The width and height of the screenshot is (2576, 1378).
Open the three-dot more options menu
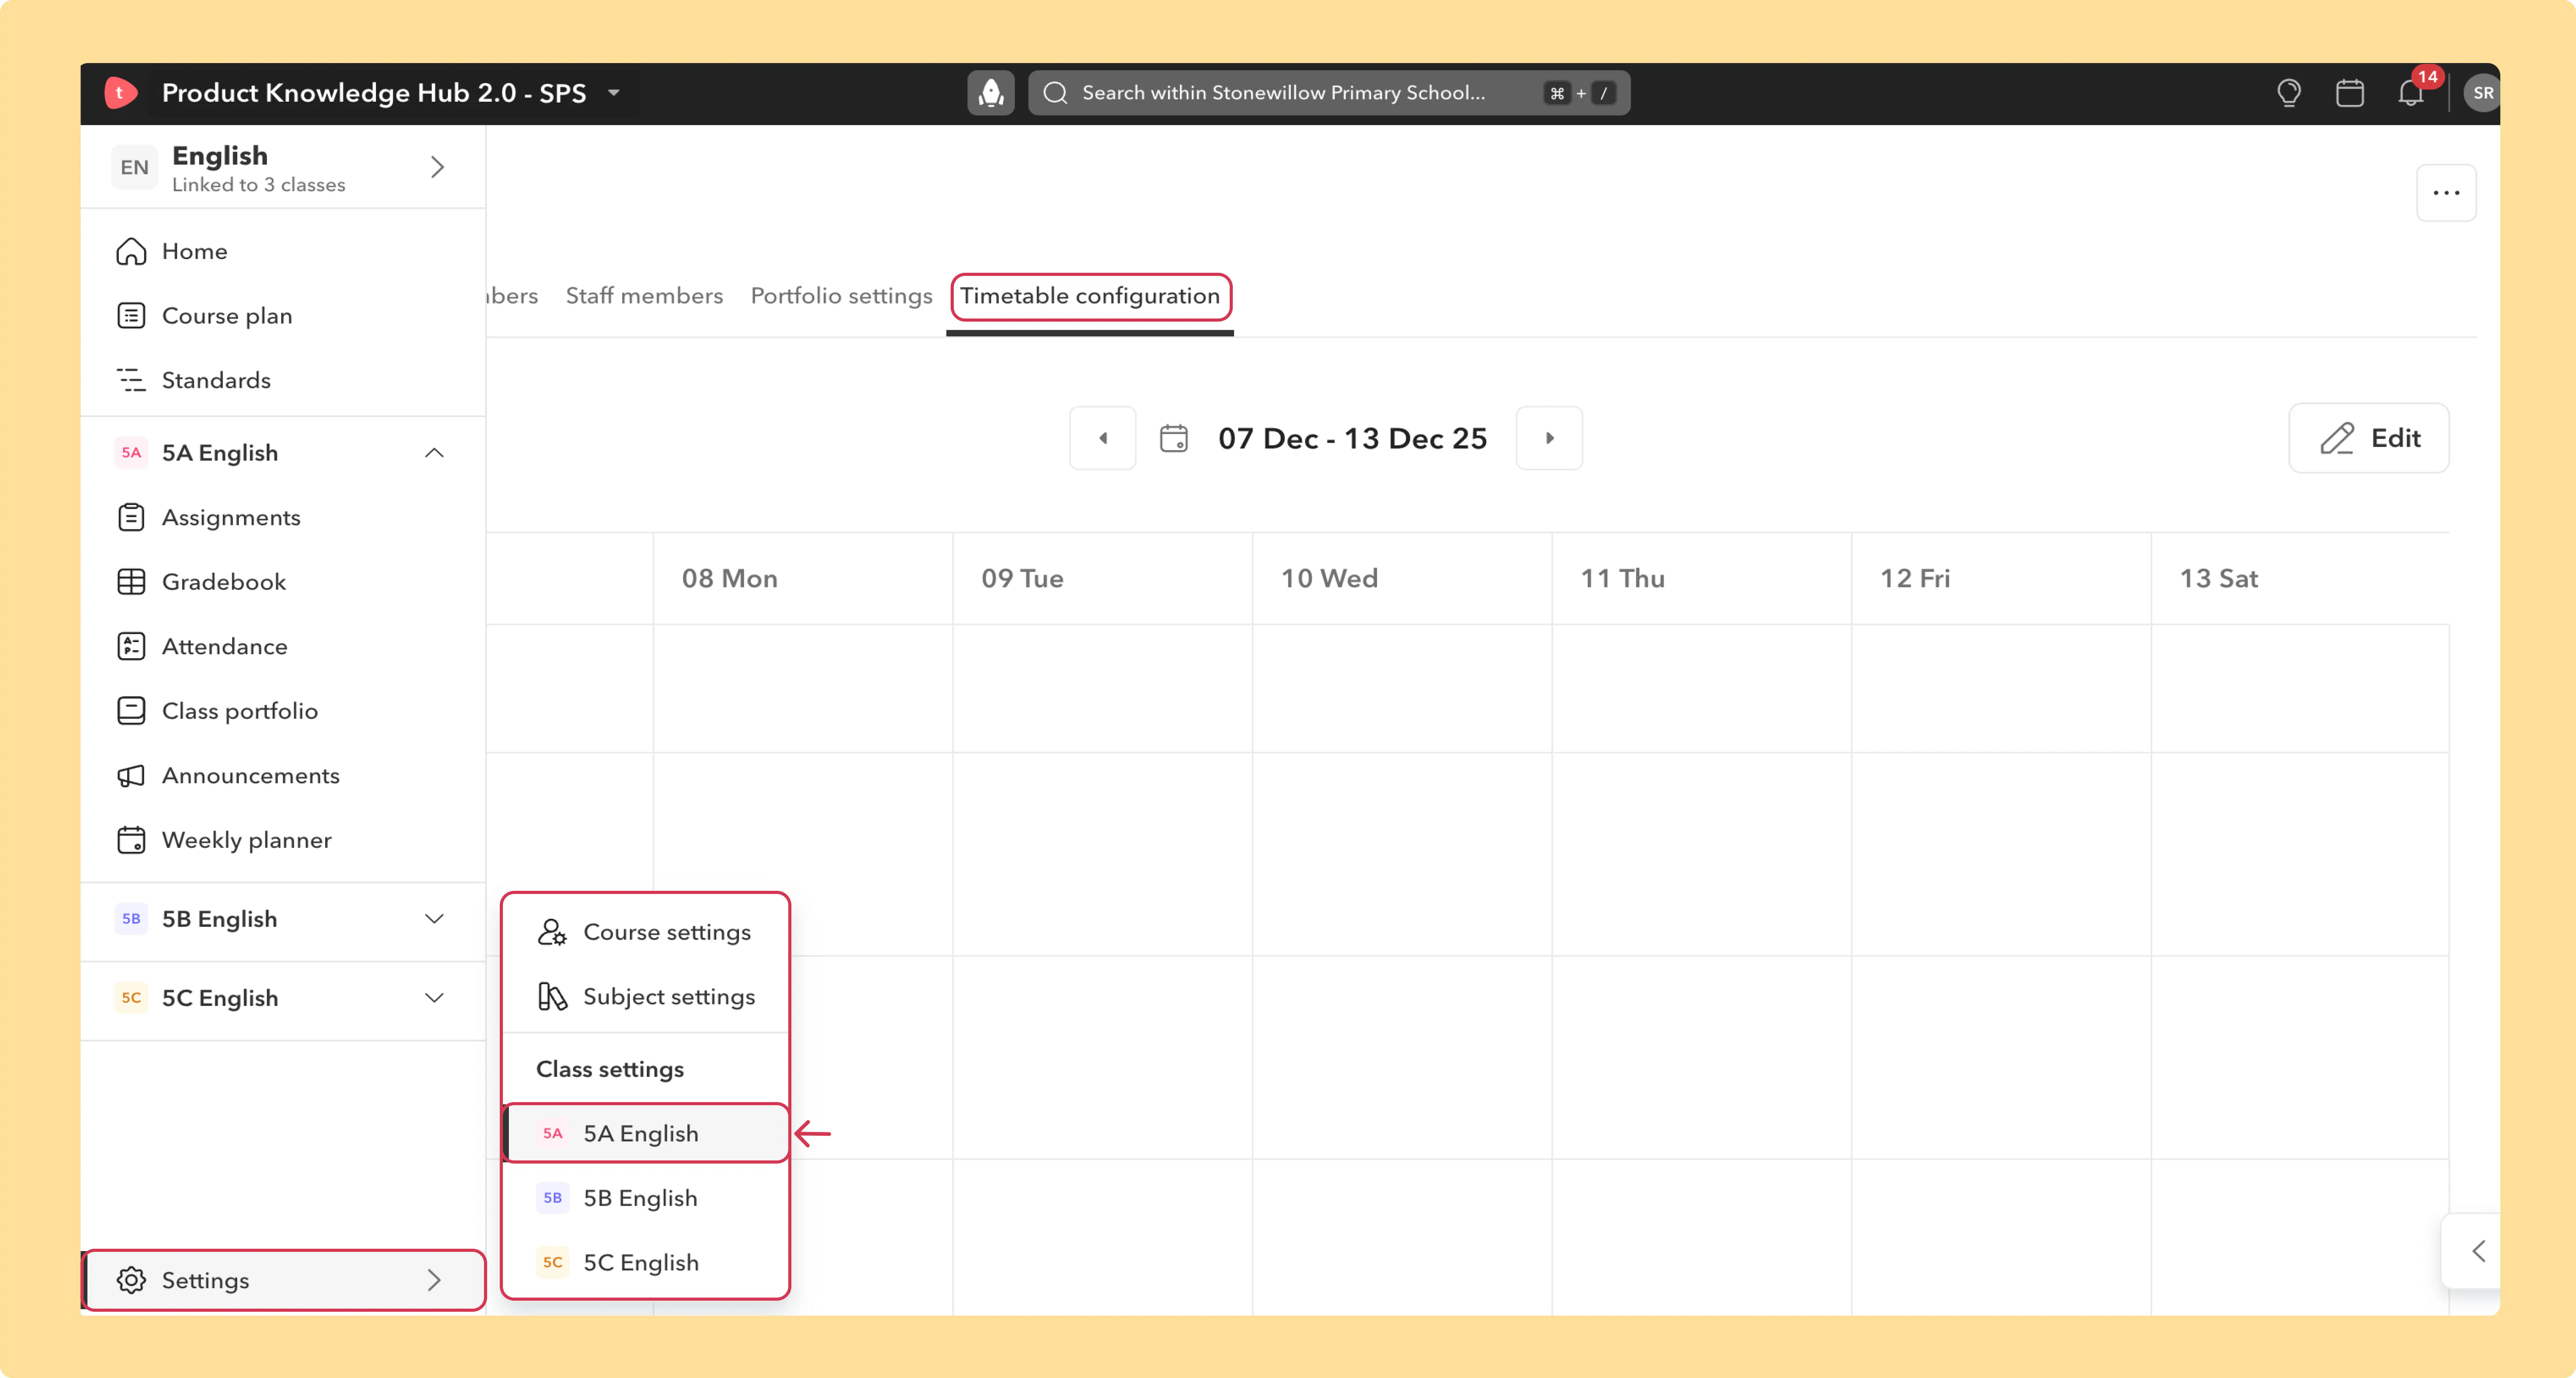coord(2446,193)
